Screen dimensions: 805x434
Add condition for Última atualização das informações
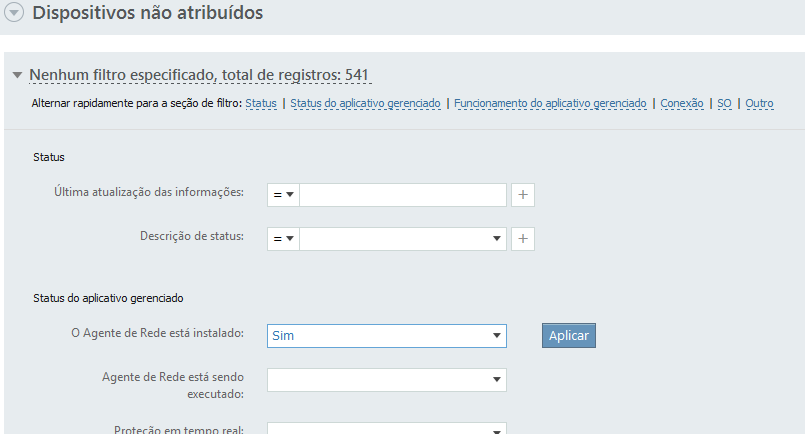click(523, 195)
